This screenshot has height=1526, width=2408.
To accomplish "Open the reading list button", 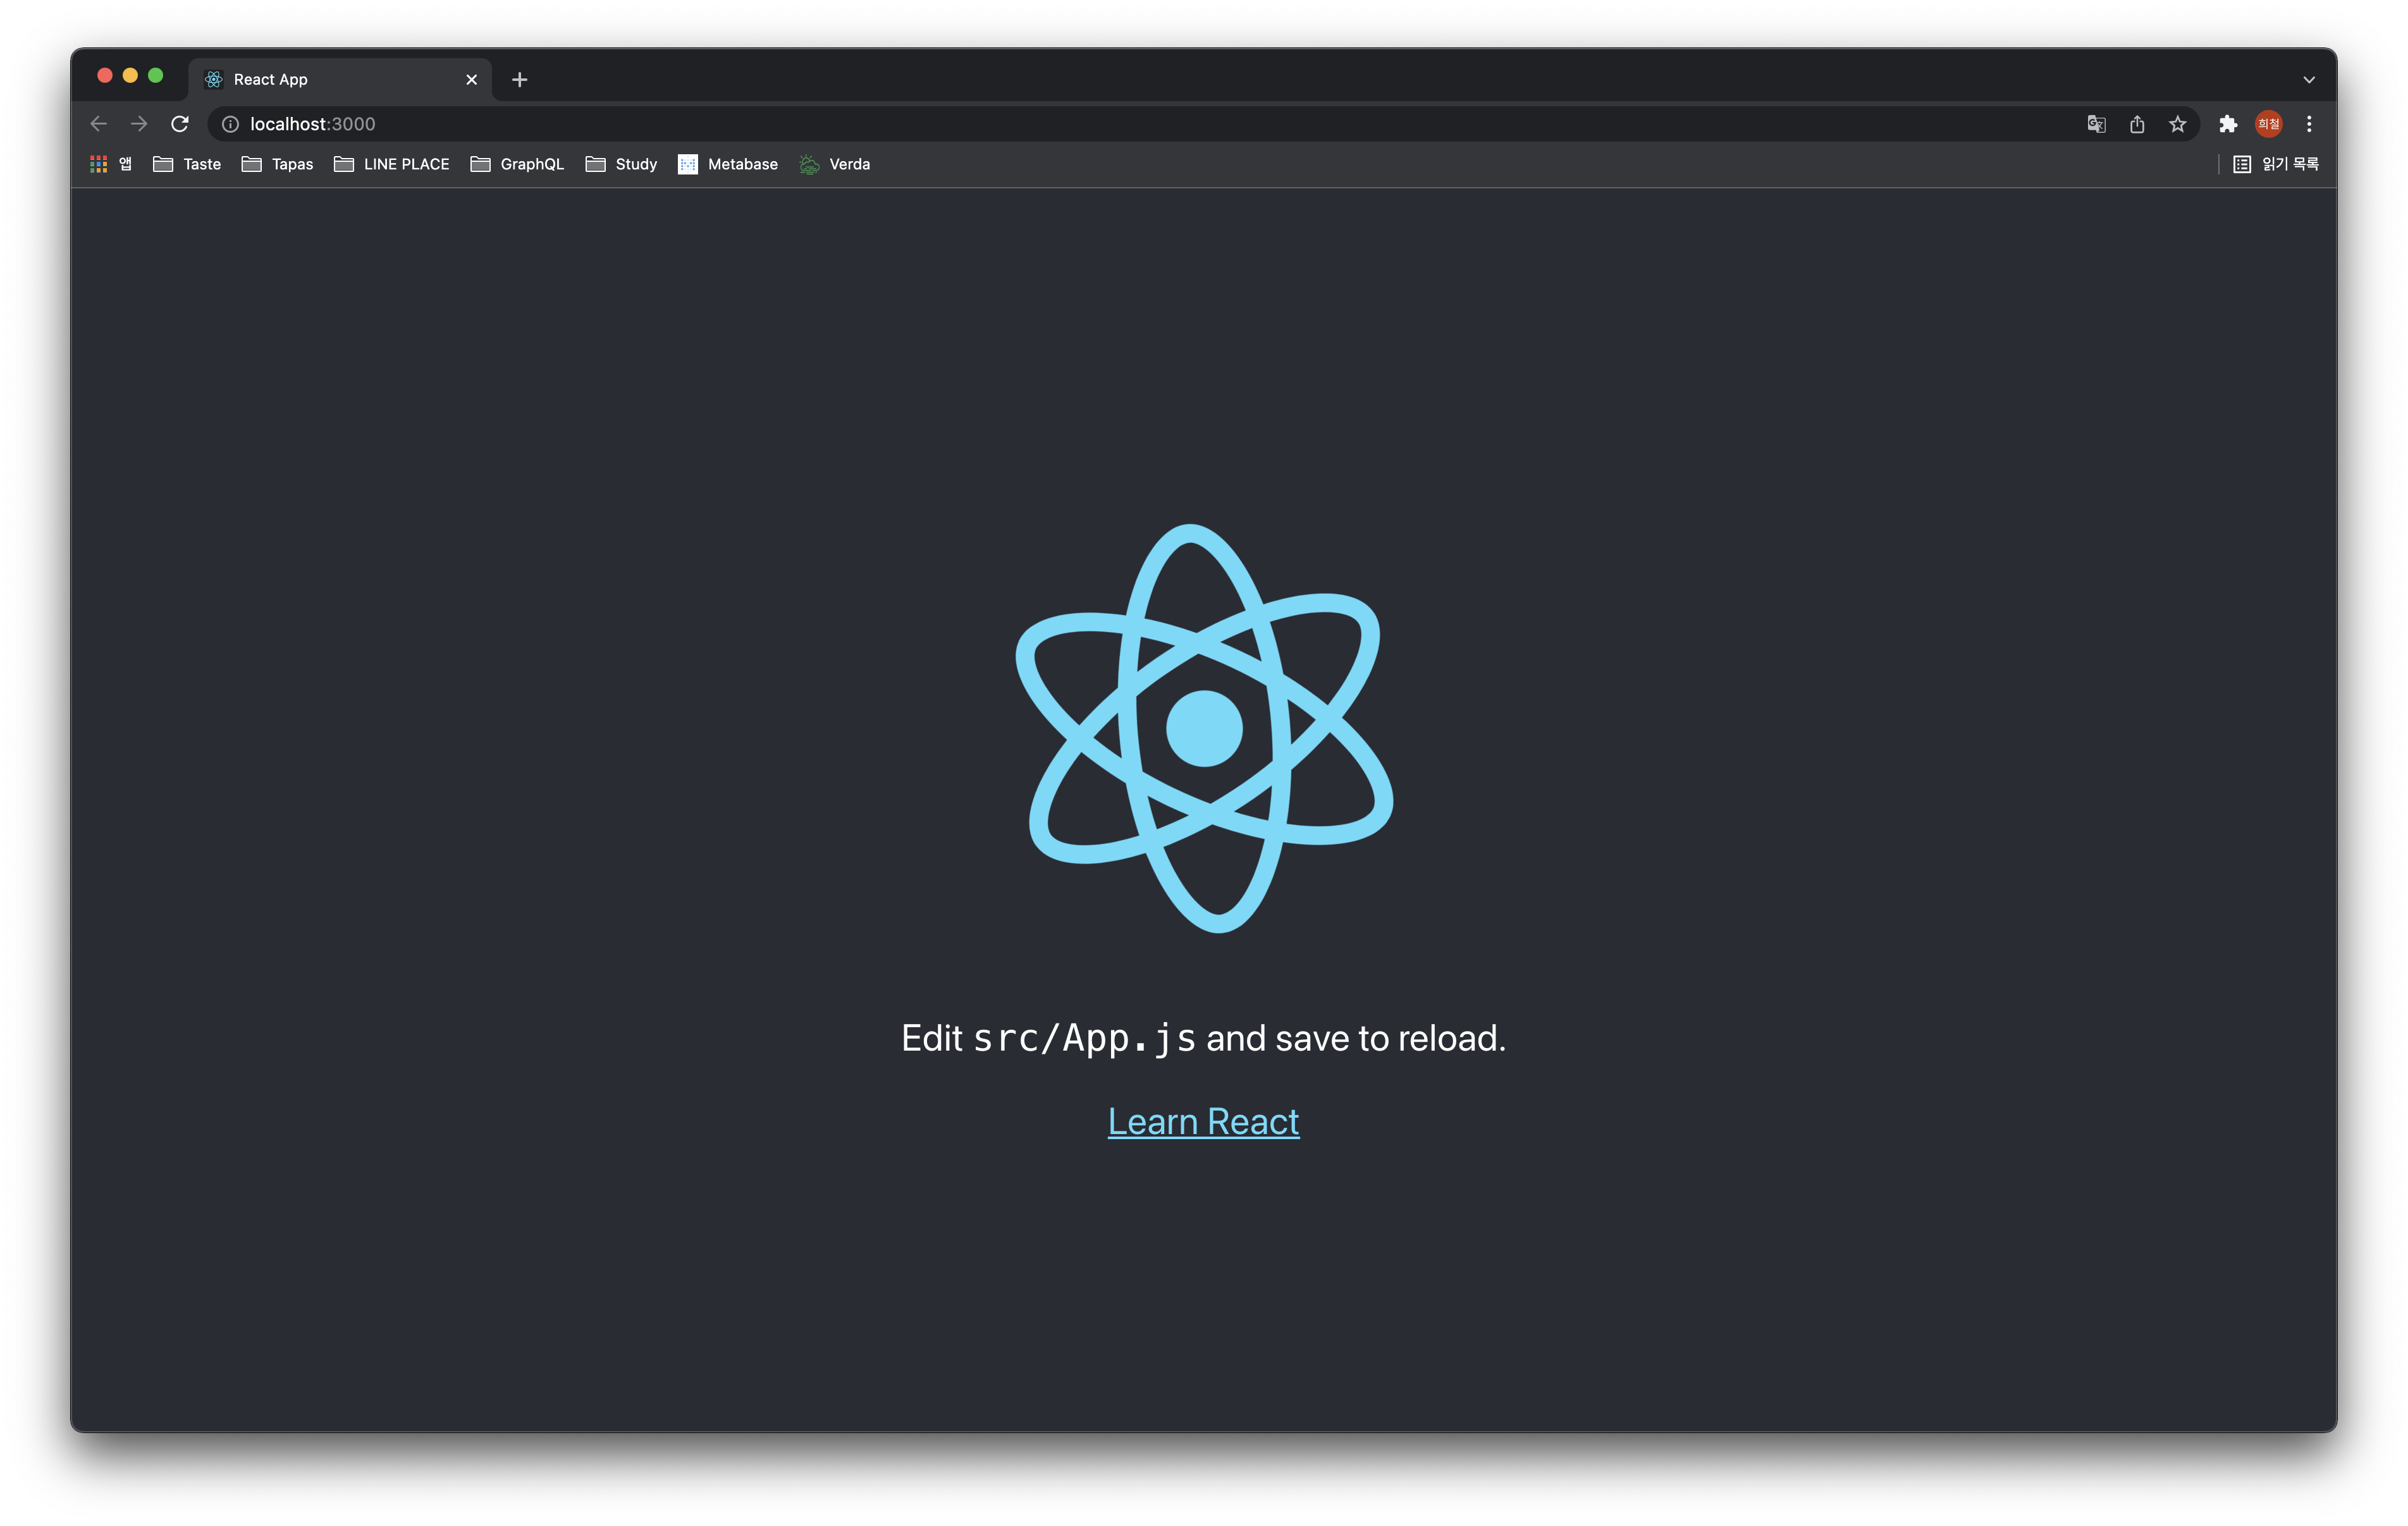I will pyautogui.click(x=2276, y=164).
